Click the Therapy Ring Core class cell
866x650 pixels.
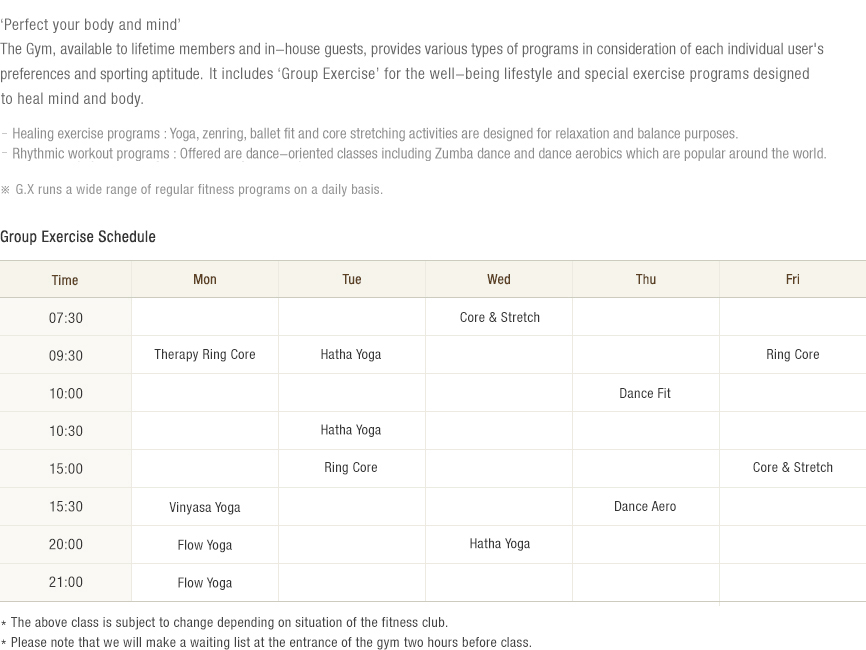click(x=205, y=355)
